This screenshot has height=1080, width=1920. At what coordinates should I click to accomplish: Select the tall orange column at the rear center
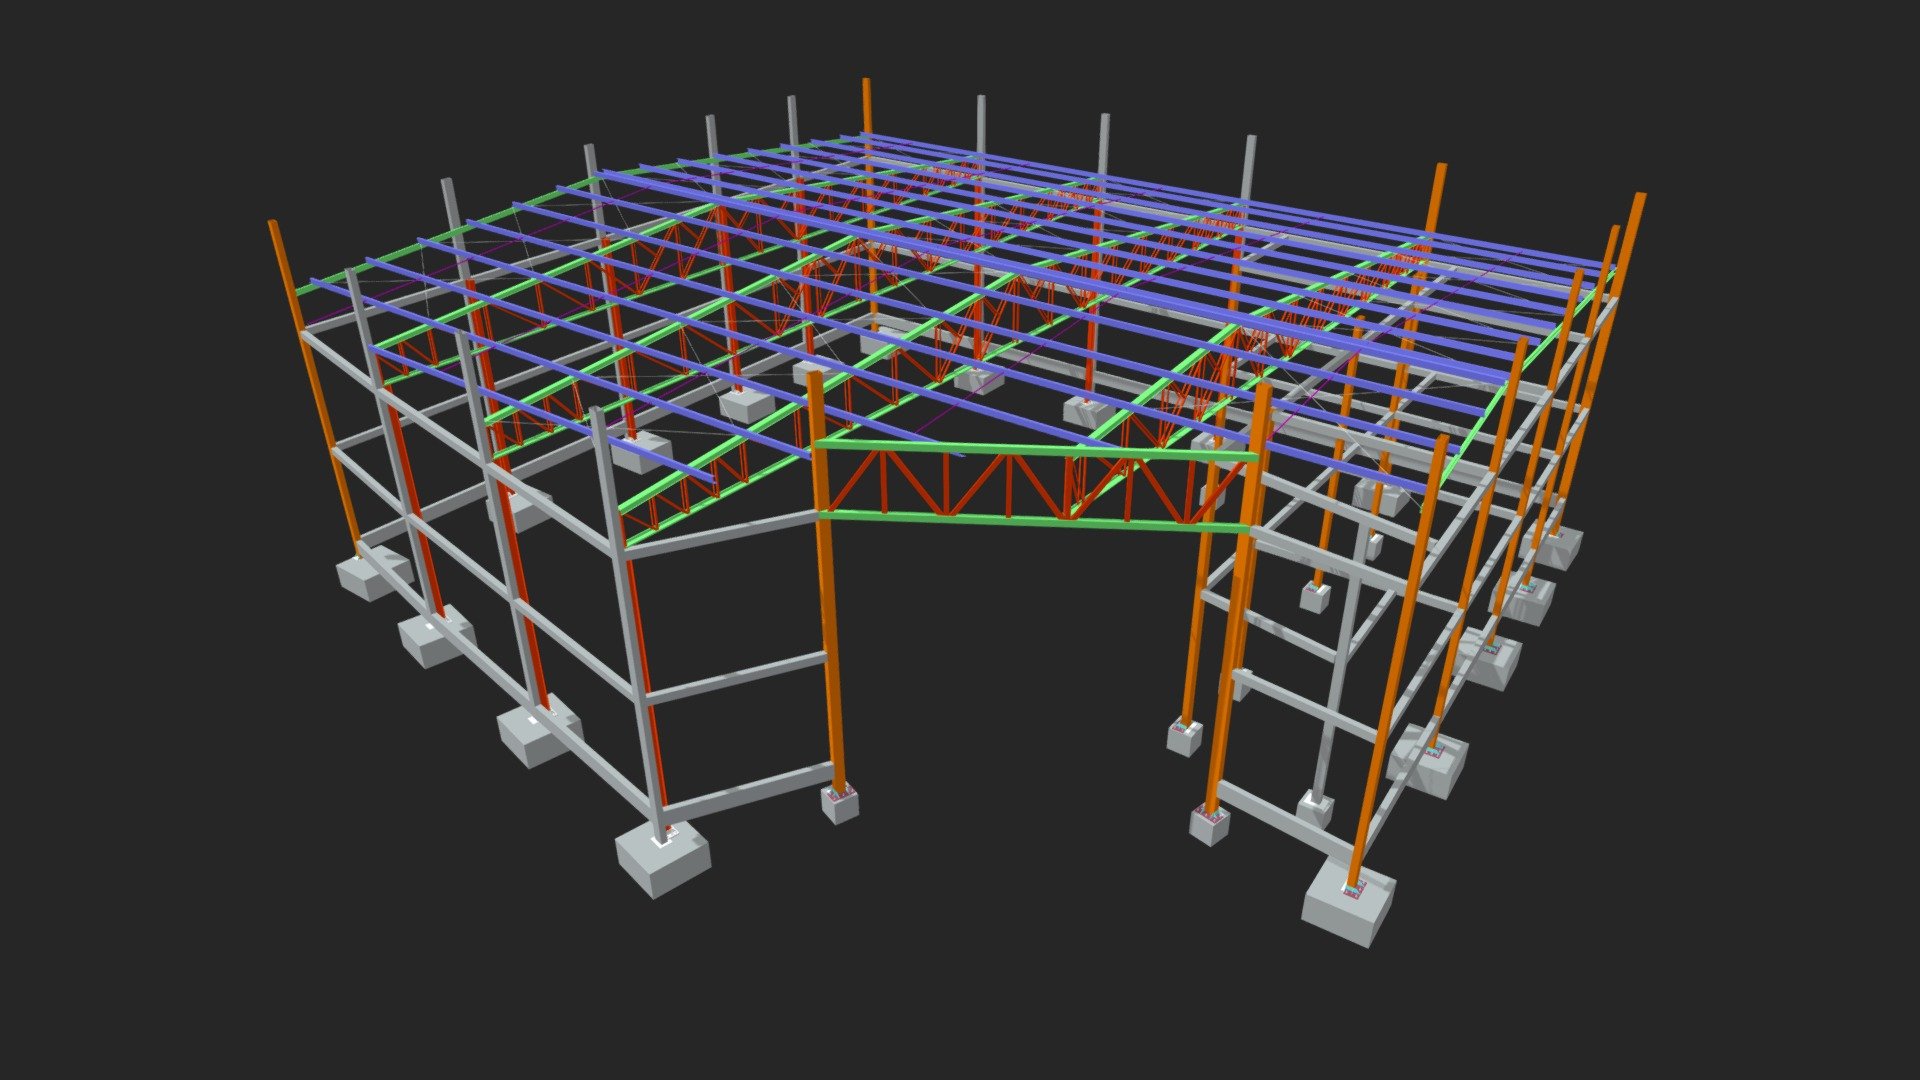coord(869,200)
